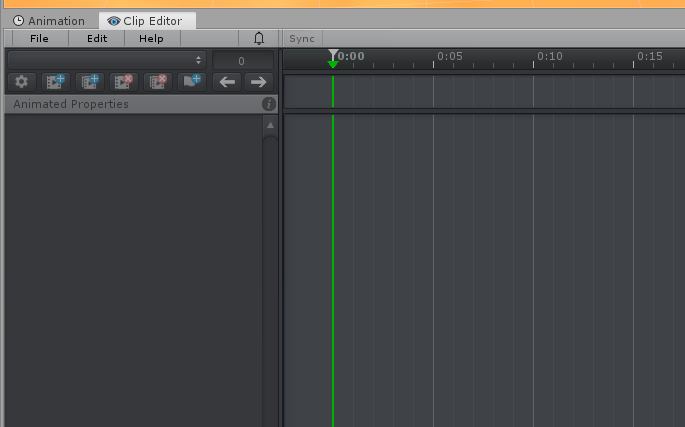Open the Help menu
The width and height of the screenshot is (685, 427).
pos(151,38)
